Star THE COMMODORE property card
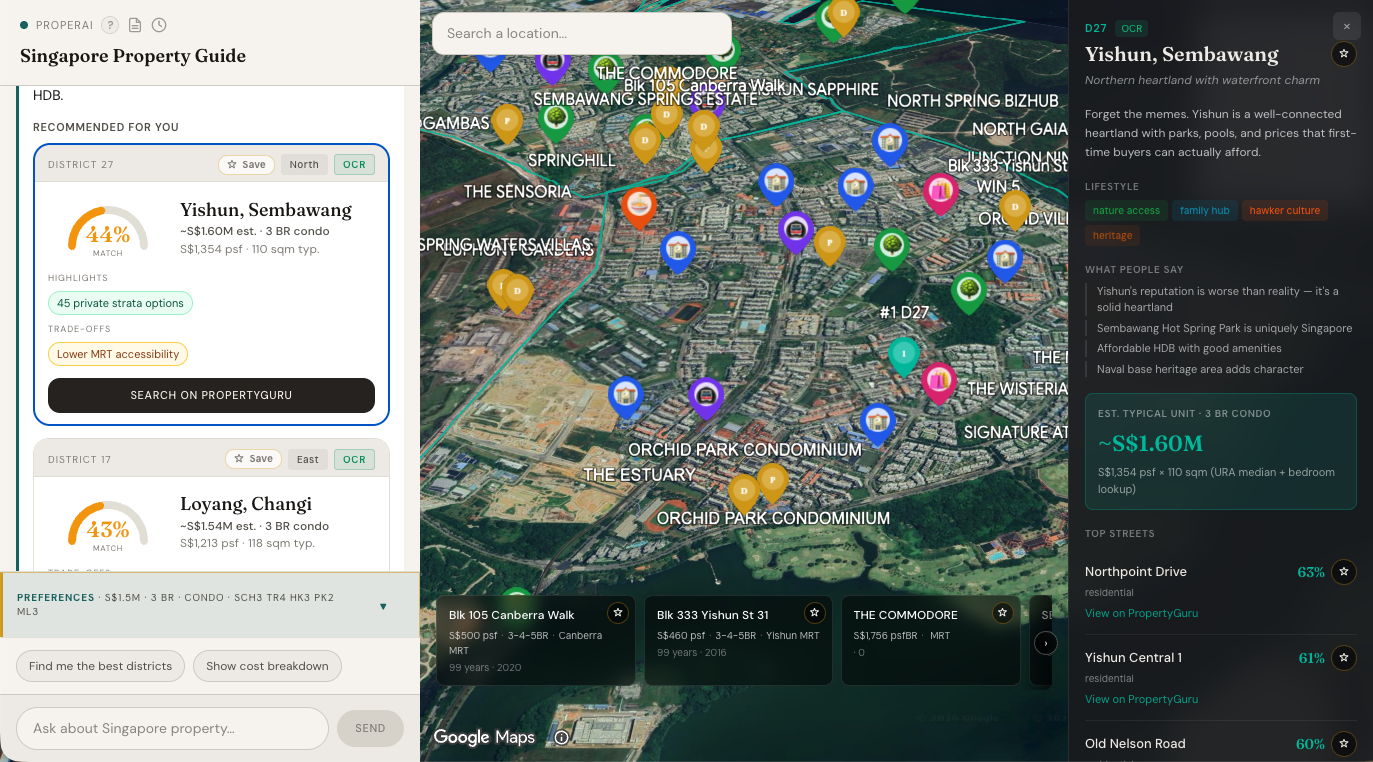This screenshot has height=762, width=1373. click(x=1002, y=613)
